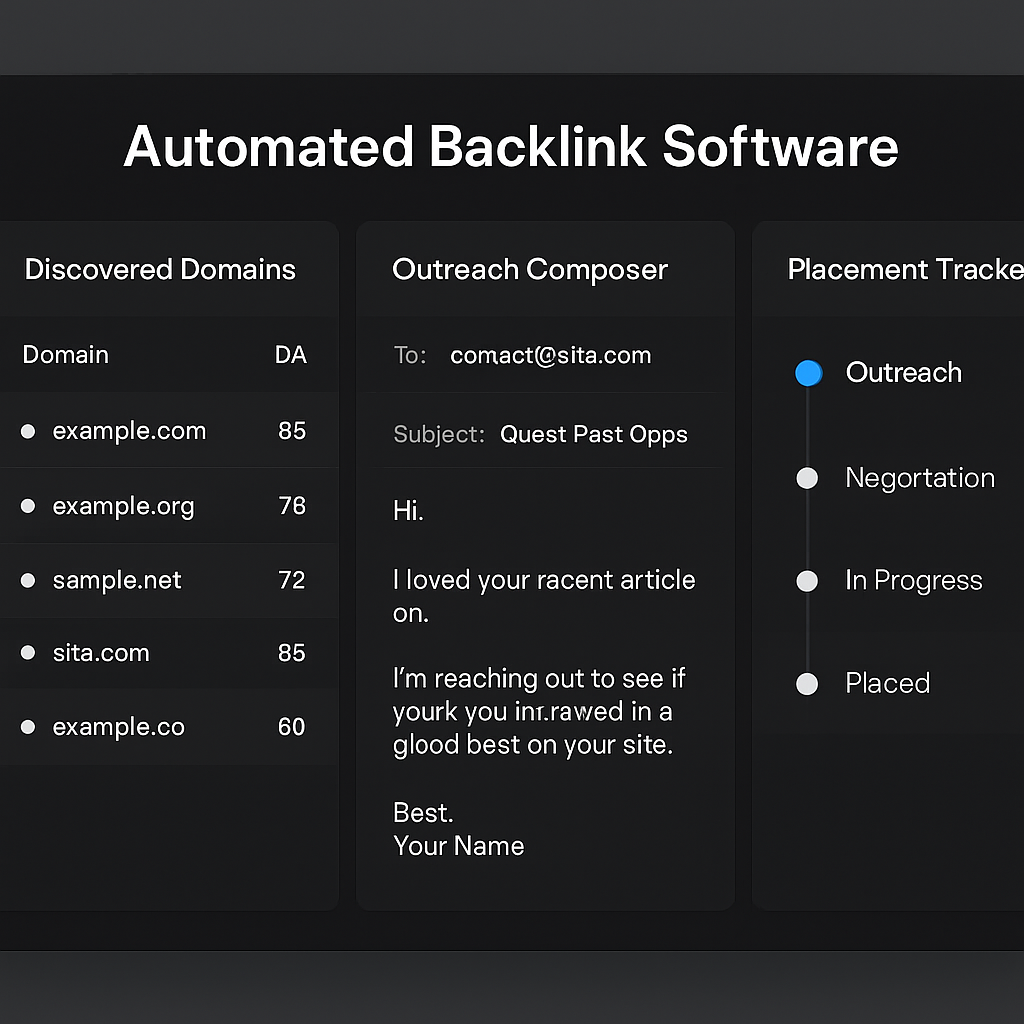The width and height of the screenshot is (1024, 1024).
Task: Click the dot icon next to sita.com
Action: tap(28, 653)
